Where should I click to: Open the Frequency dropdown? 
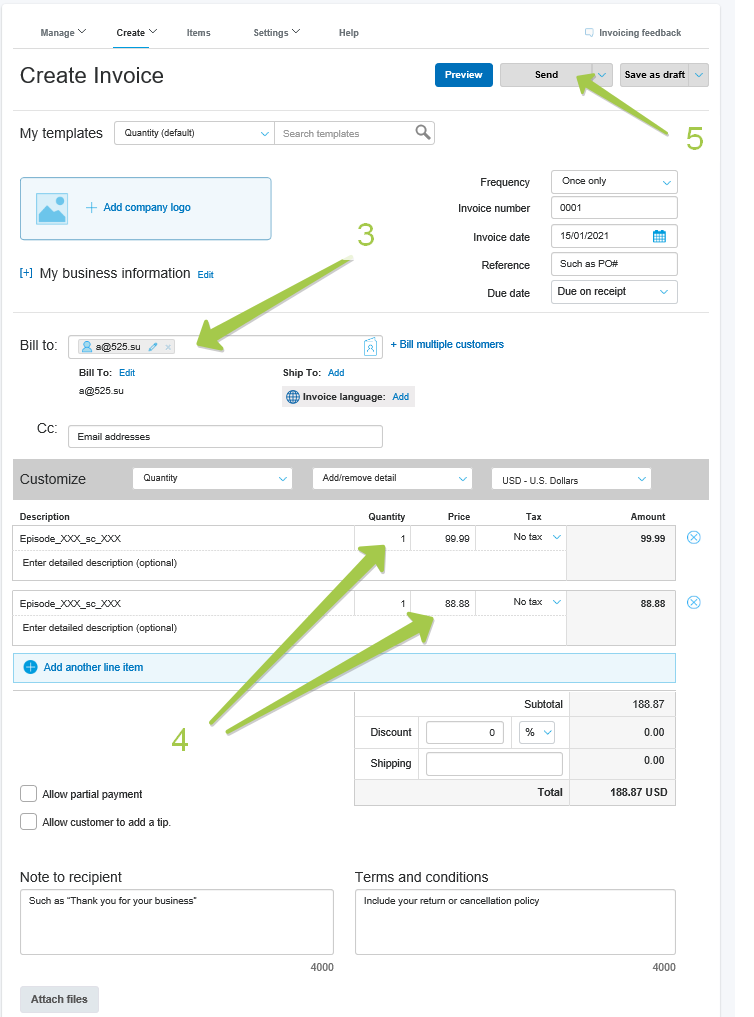[614, 182]
